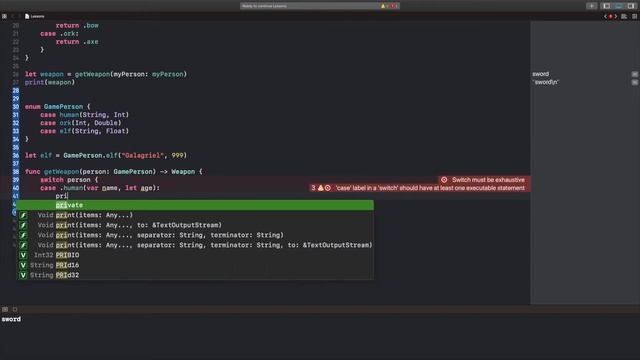This screenshot has height=360, width=640.
Task: Click the variable icon beside PRId32
Action: (x=23, y=275)
